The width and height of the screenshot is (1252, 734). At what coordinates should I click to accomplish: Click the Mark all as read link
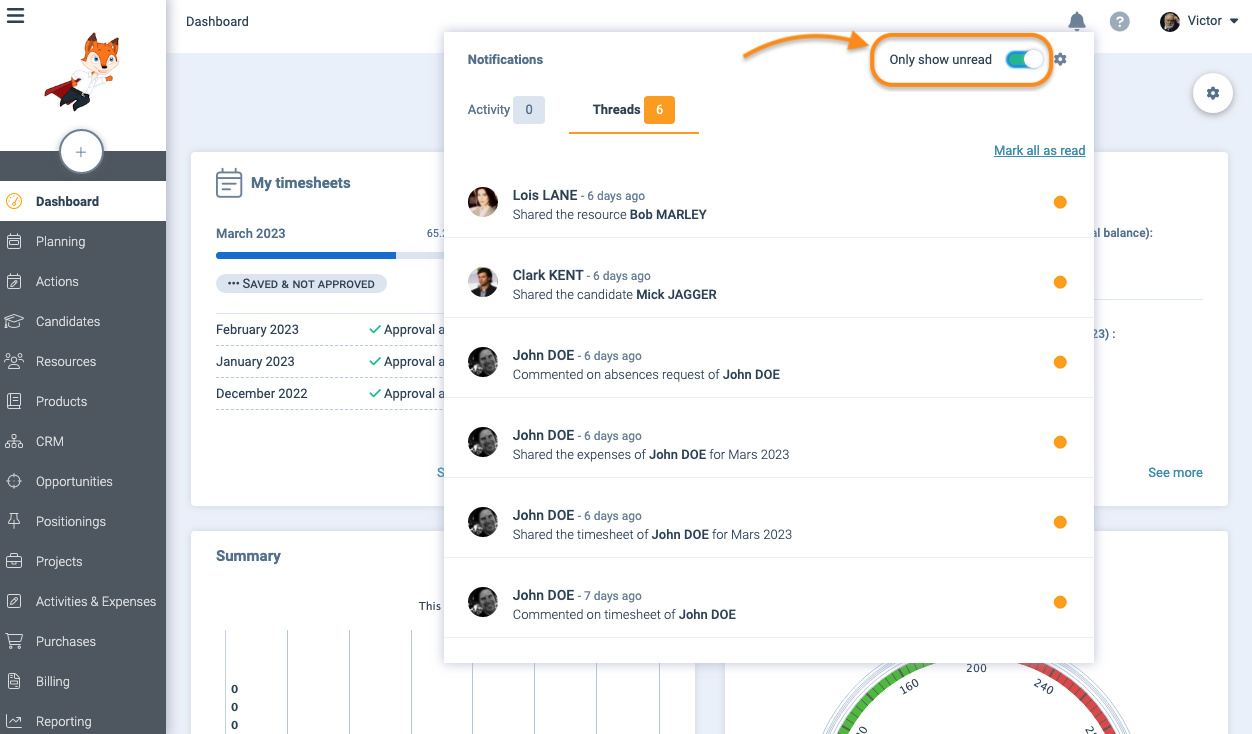1039,150
